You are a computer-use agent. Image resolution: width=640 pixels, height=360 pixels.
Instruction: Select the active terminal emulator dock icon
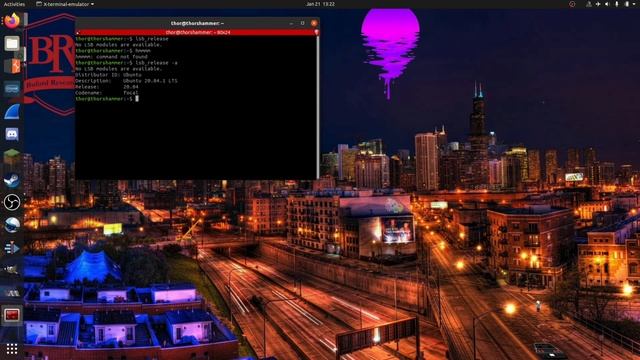point(12,315)
